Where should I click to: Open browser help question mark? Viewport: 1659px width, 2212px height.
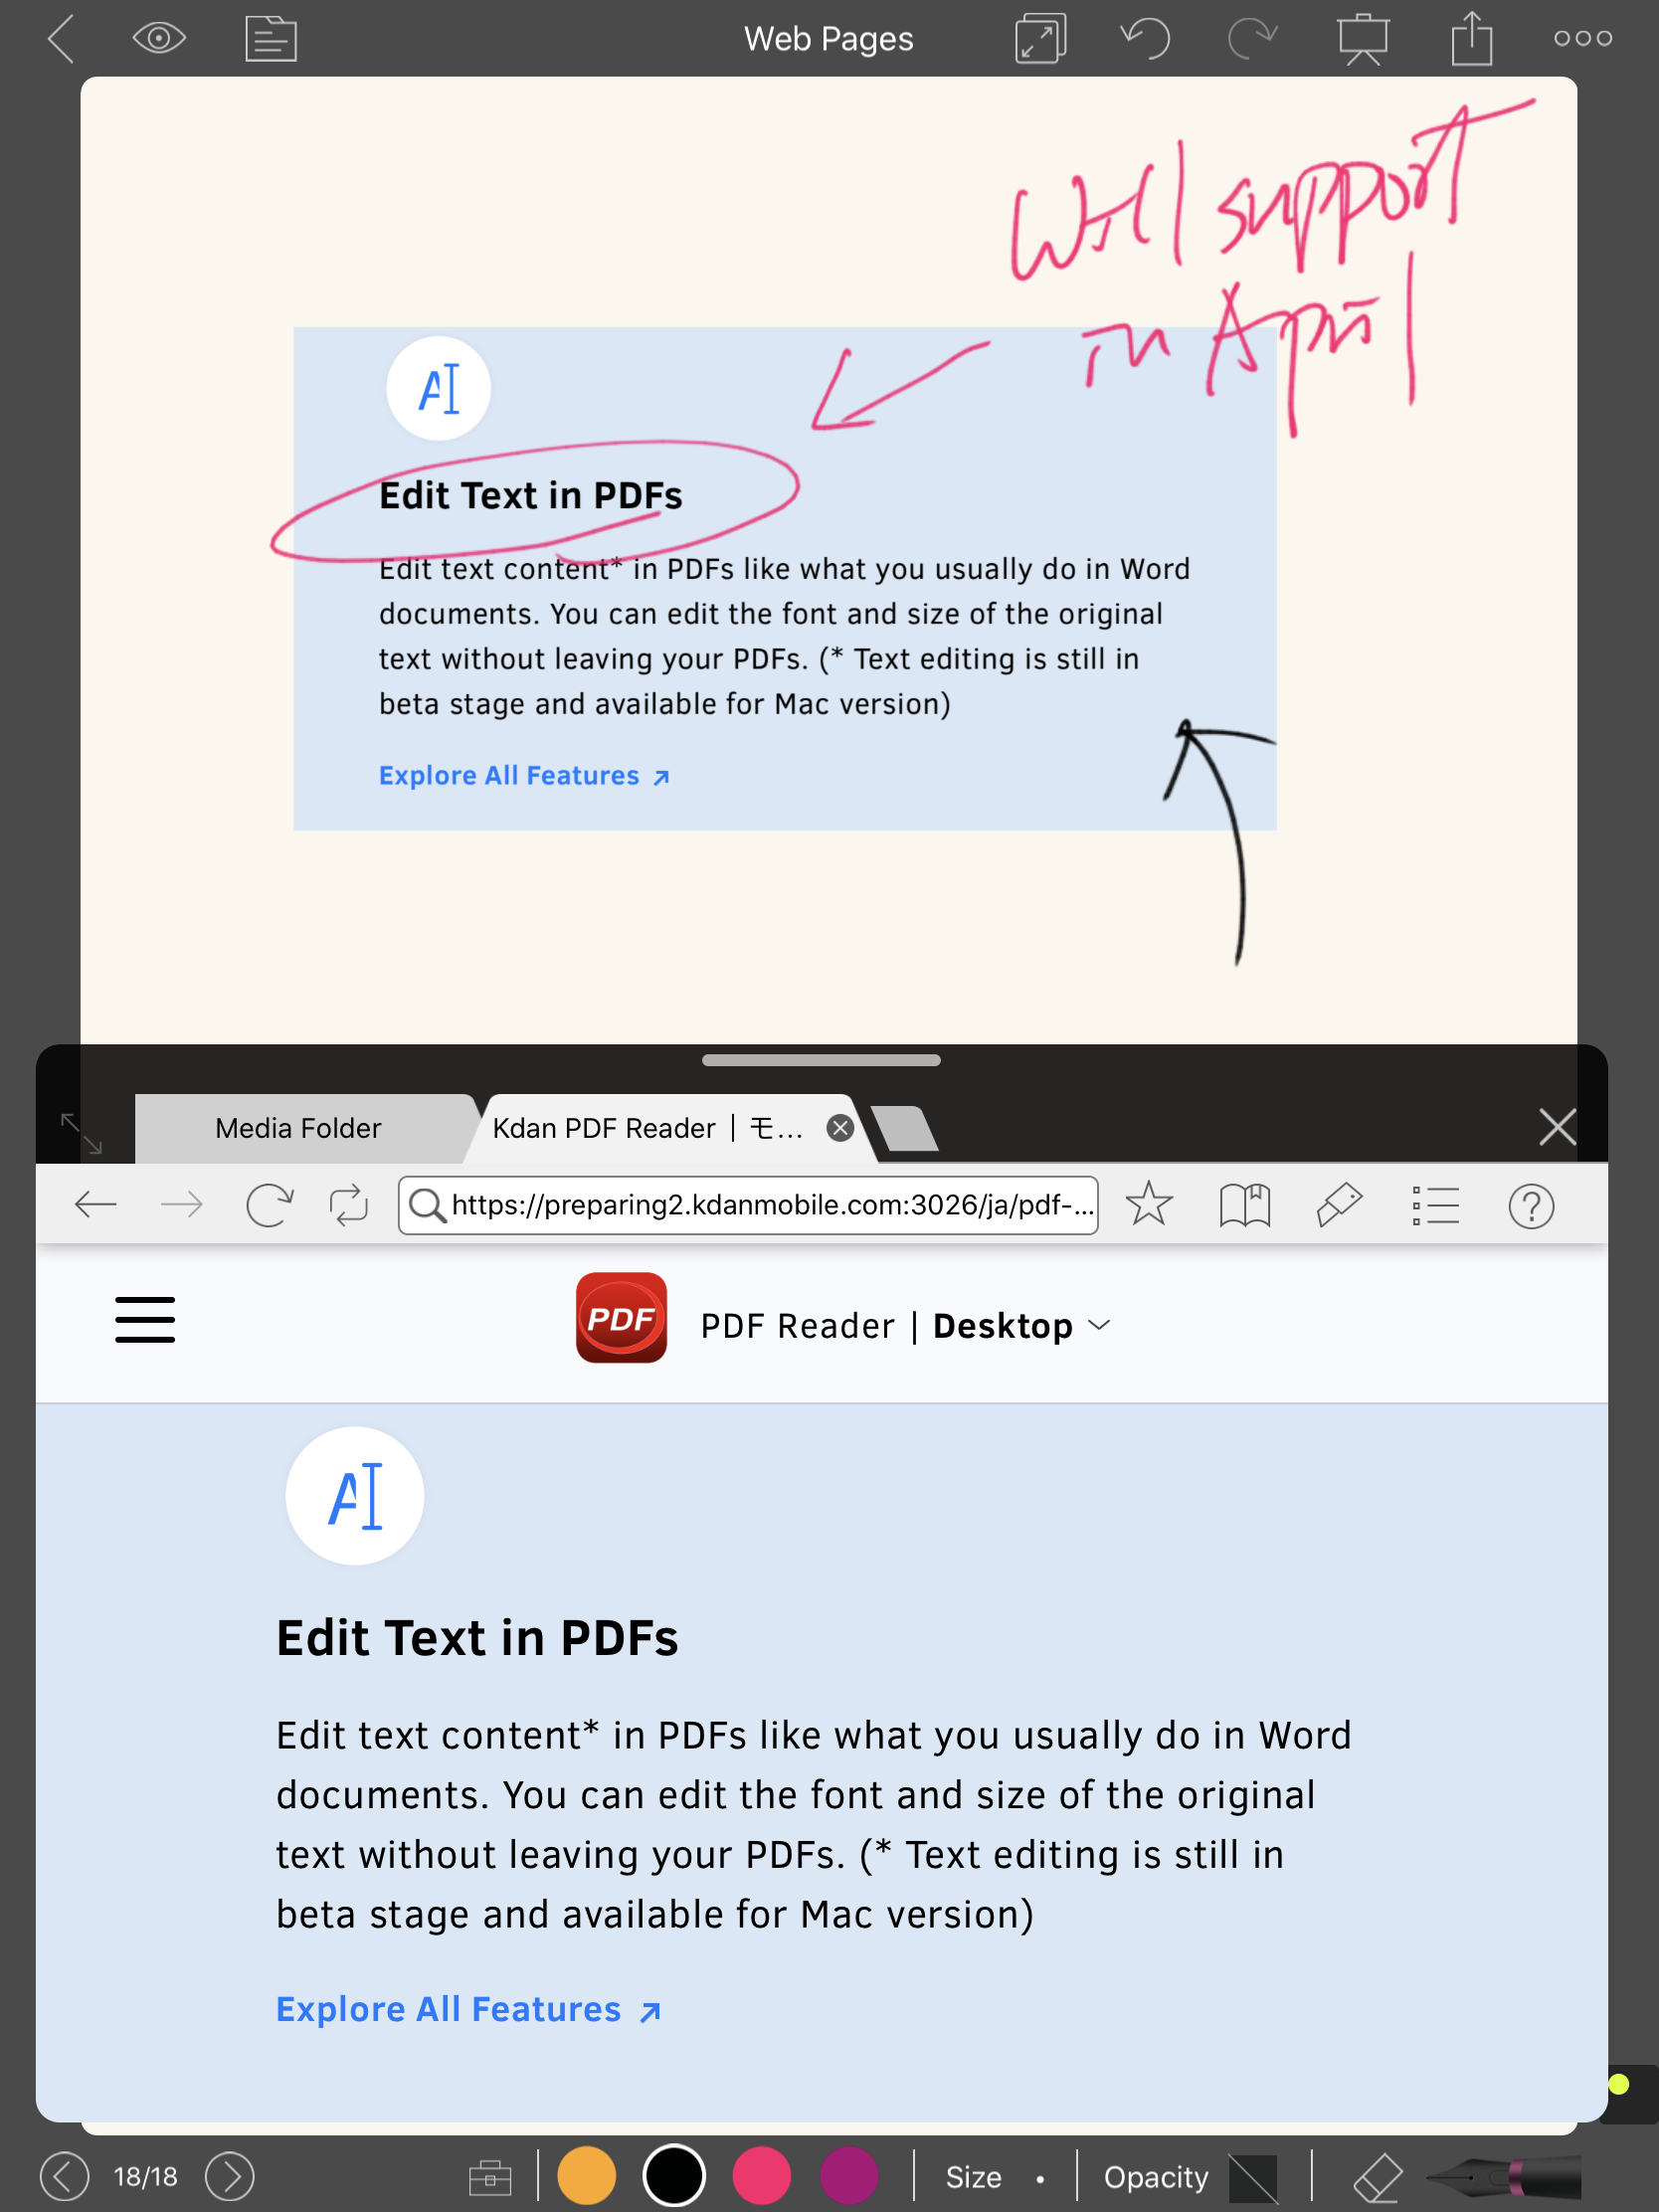[x=1531, y=1205]
